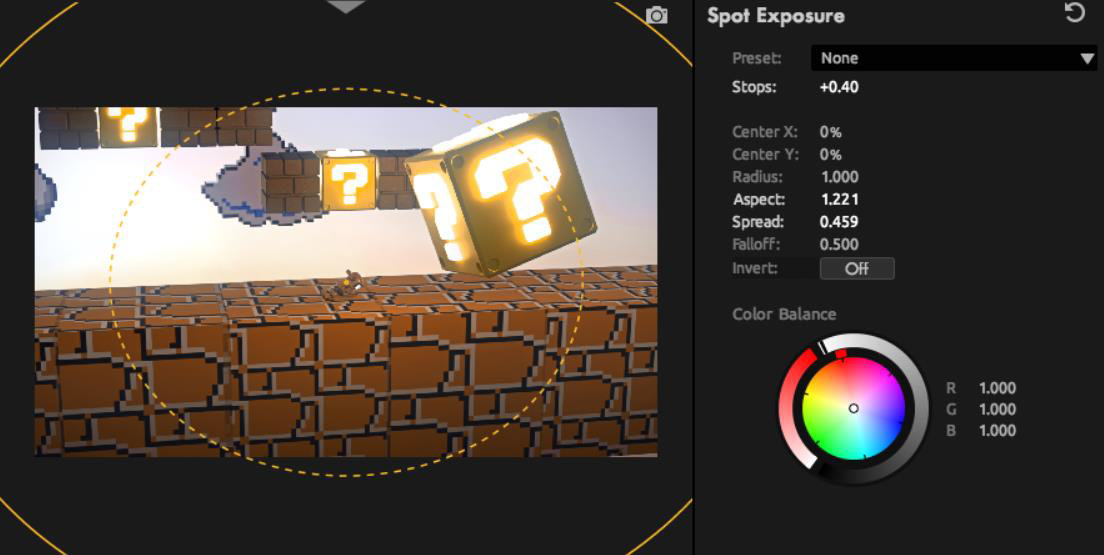
Task: Click the Aspect value 1.221
Action: click(x=839, y=199)
